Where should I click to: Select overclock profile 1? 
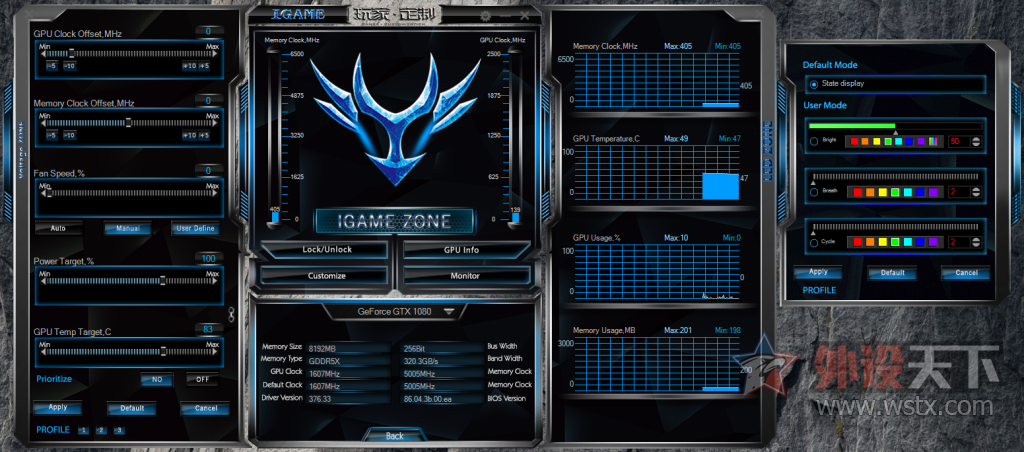tap(83, 430)
